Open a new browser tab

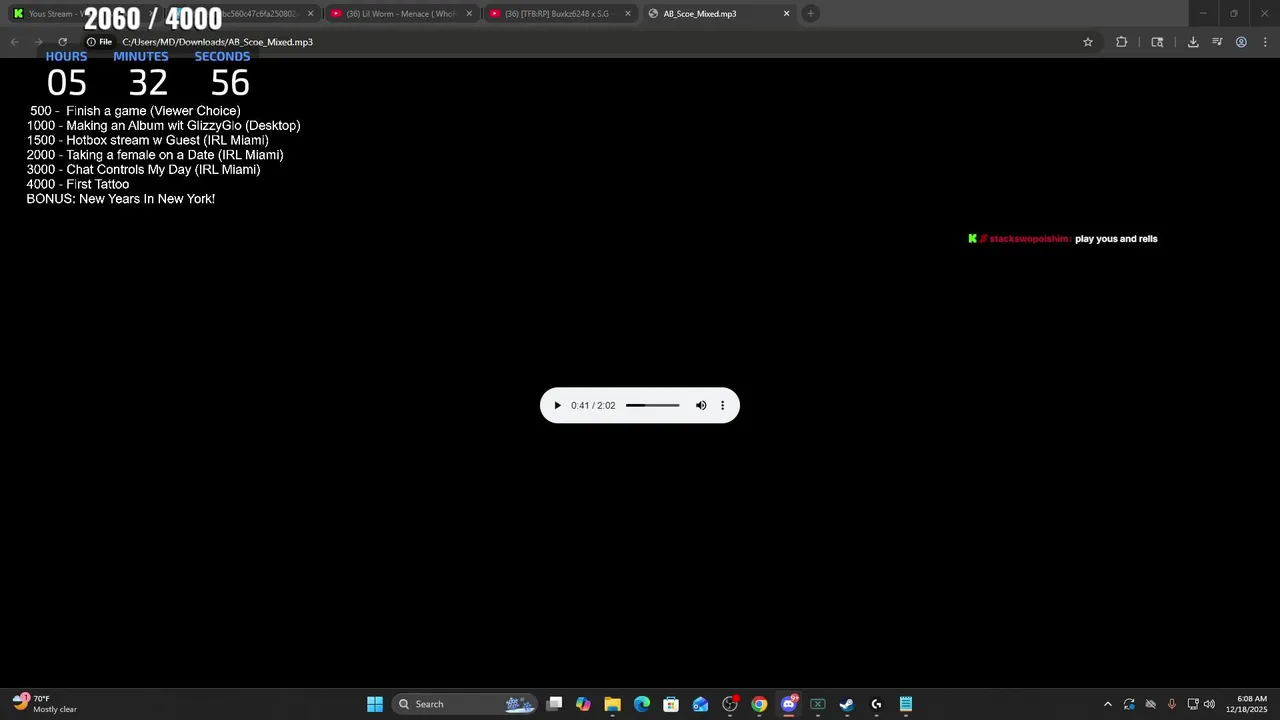click(811, 14)
